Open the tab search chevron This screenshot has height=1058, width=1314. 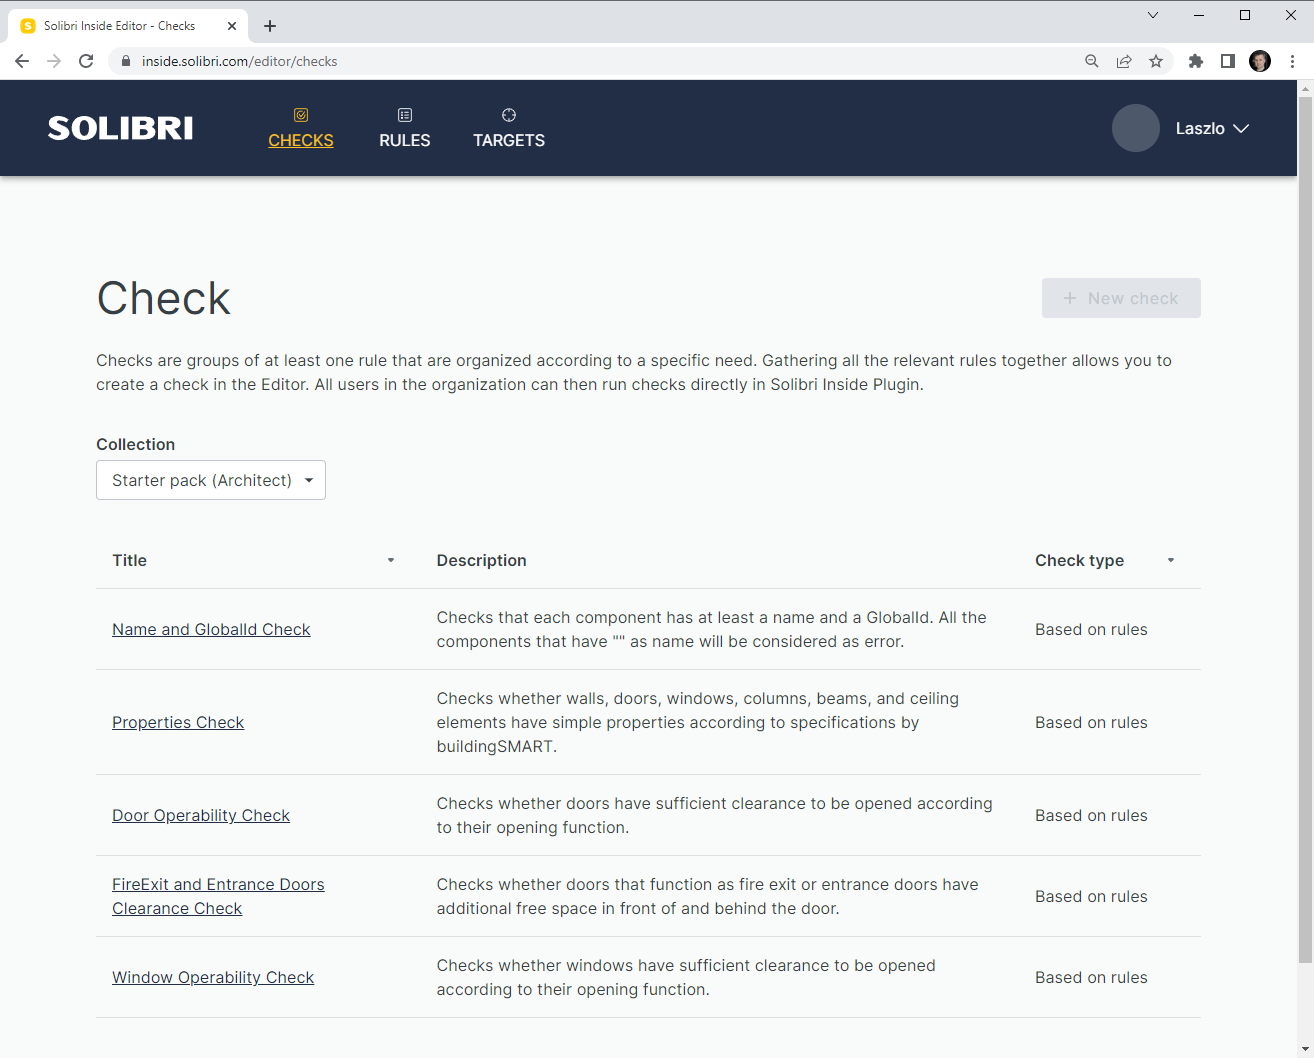1153,15
